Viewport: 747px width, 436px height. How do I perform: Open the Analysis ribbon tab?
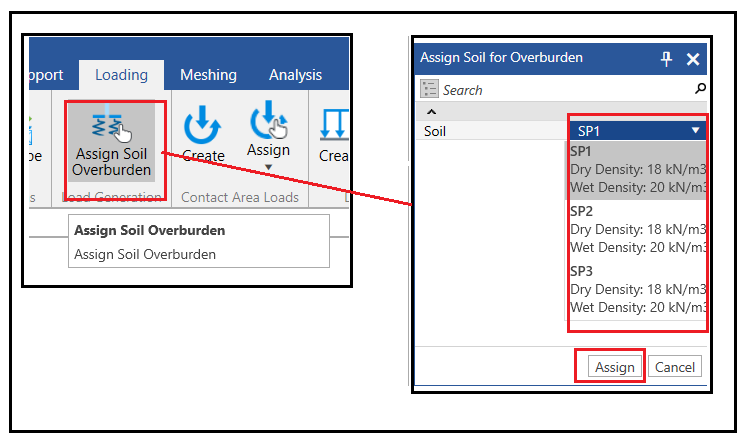295,75
